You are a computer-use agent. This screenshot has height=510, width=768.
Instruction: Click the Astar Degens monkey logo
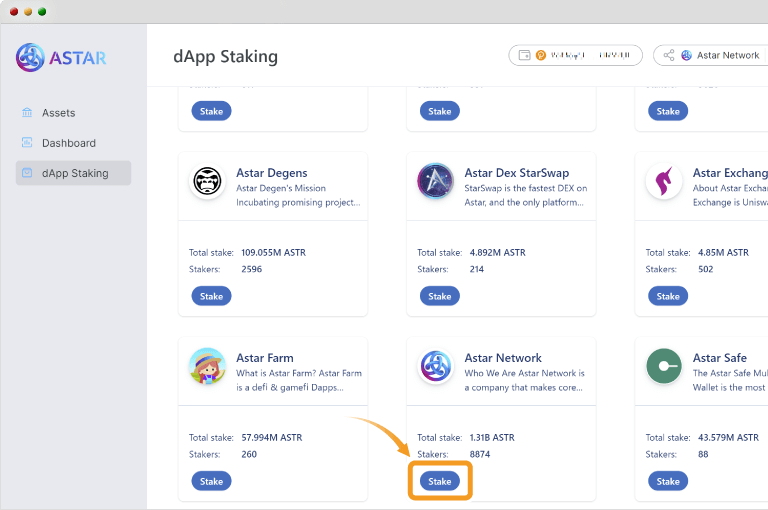click(x=208, y=181)
